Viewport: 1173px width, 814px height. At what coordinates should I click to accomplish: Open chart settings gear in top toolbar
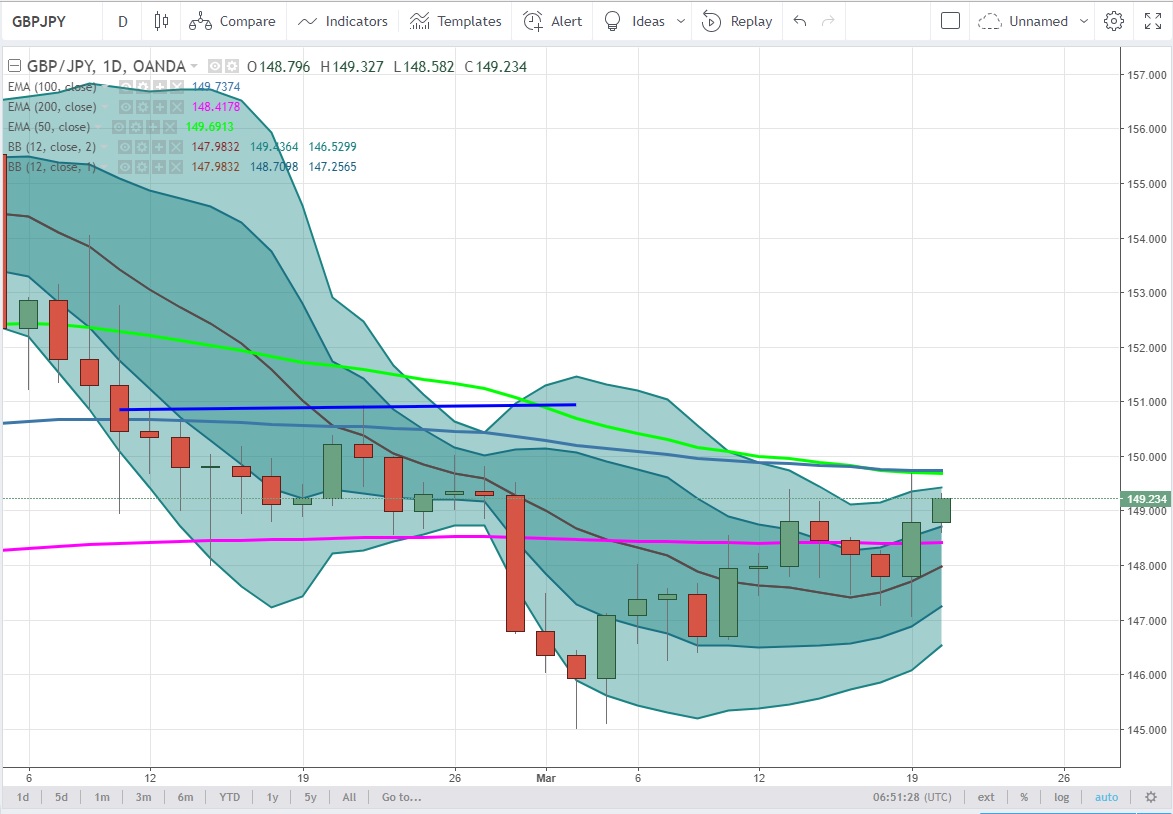[1114, 21]
